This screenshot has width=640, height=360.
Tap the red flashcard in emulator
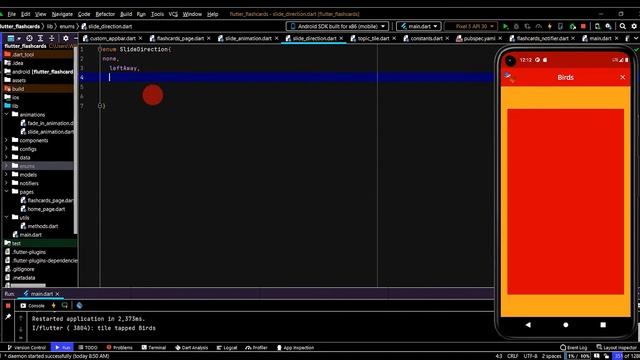coord(565,201)
